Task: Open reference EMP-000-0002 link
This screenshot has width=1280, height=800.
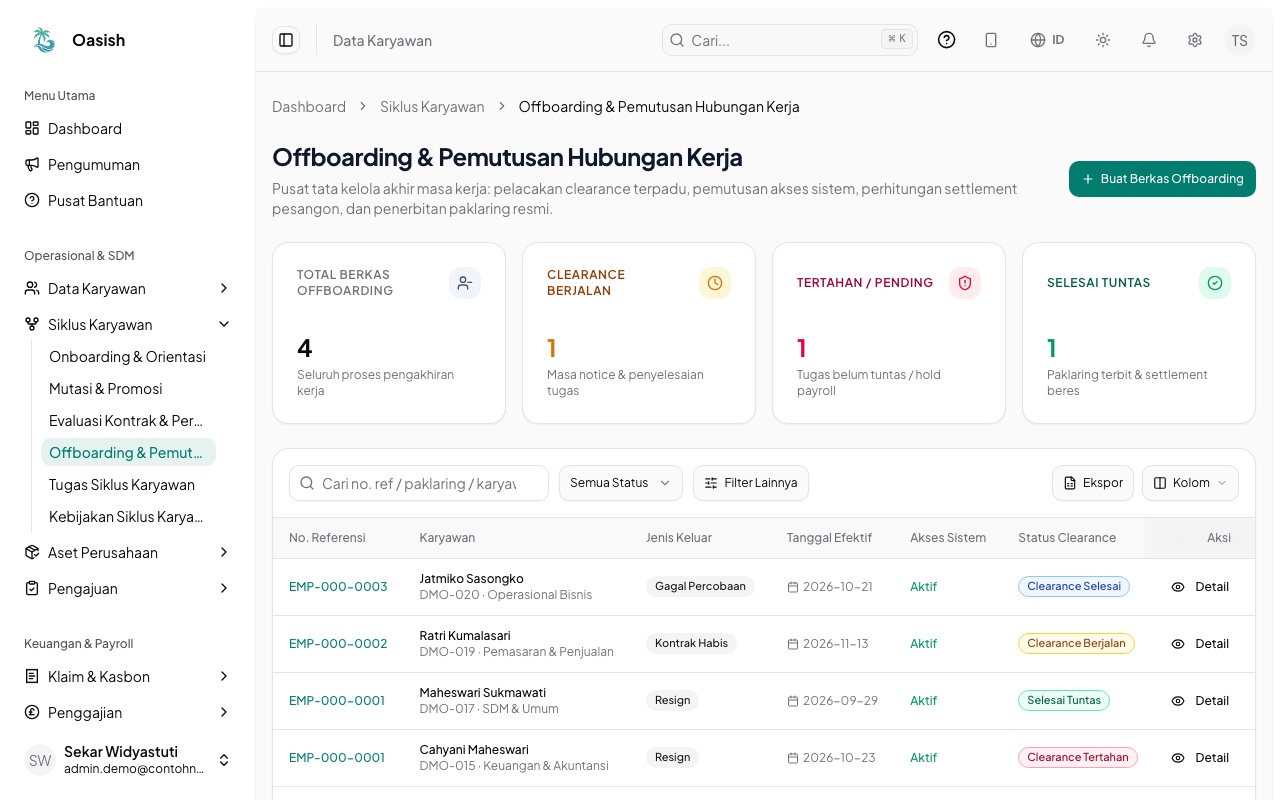Action: point(338,644)
